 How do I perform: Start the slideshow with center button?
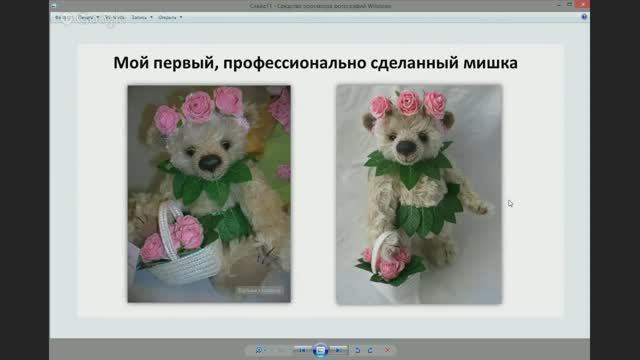coord(321,350)
